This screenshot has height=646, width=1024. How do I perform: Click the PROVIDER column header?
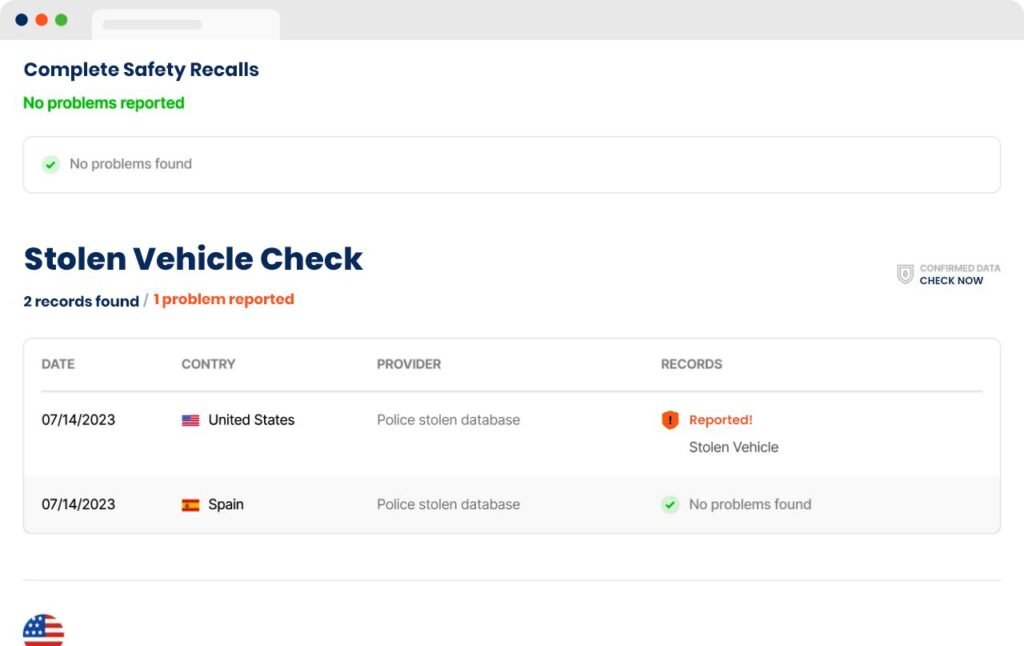(408, 364)
